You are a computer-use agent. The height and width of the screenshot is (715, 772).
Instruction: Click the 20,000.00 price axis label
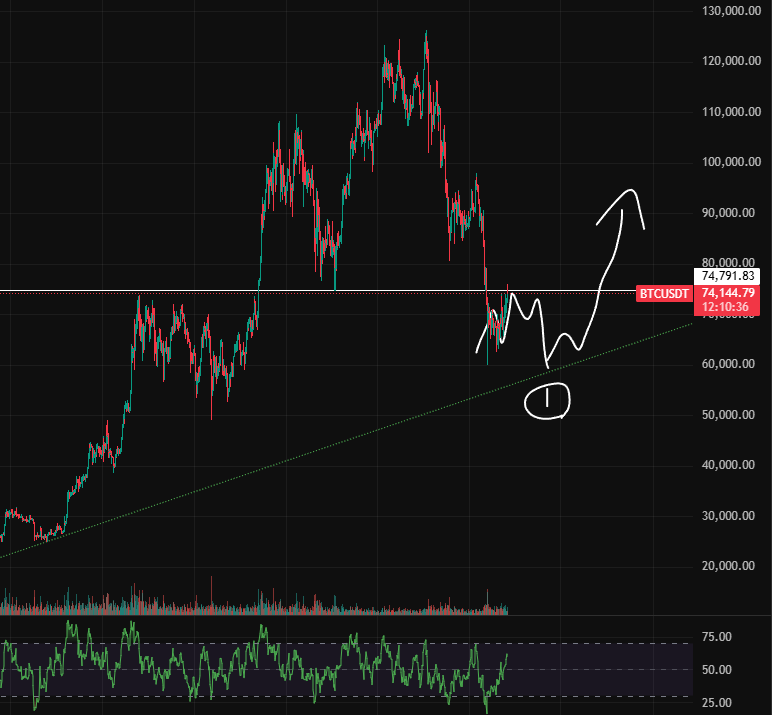click(728, 566)
